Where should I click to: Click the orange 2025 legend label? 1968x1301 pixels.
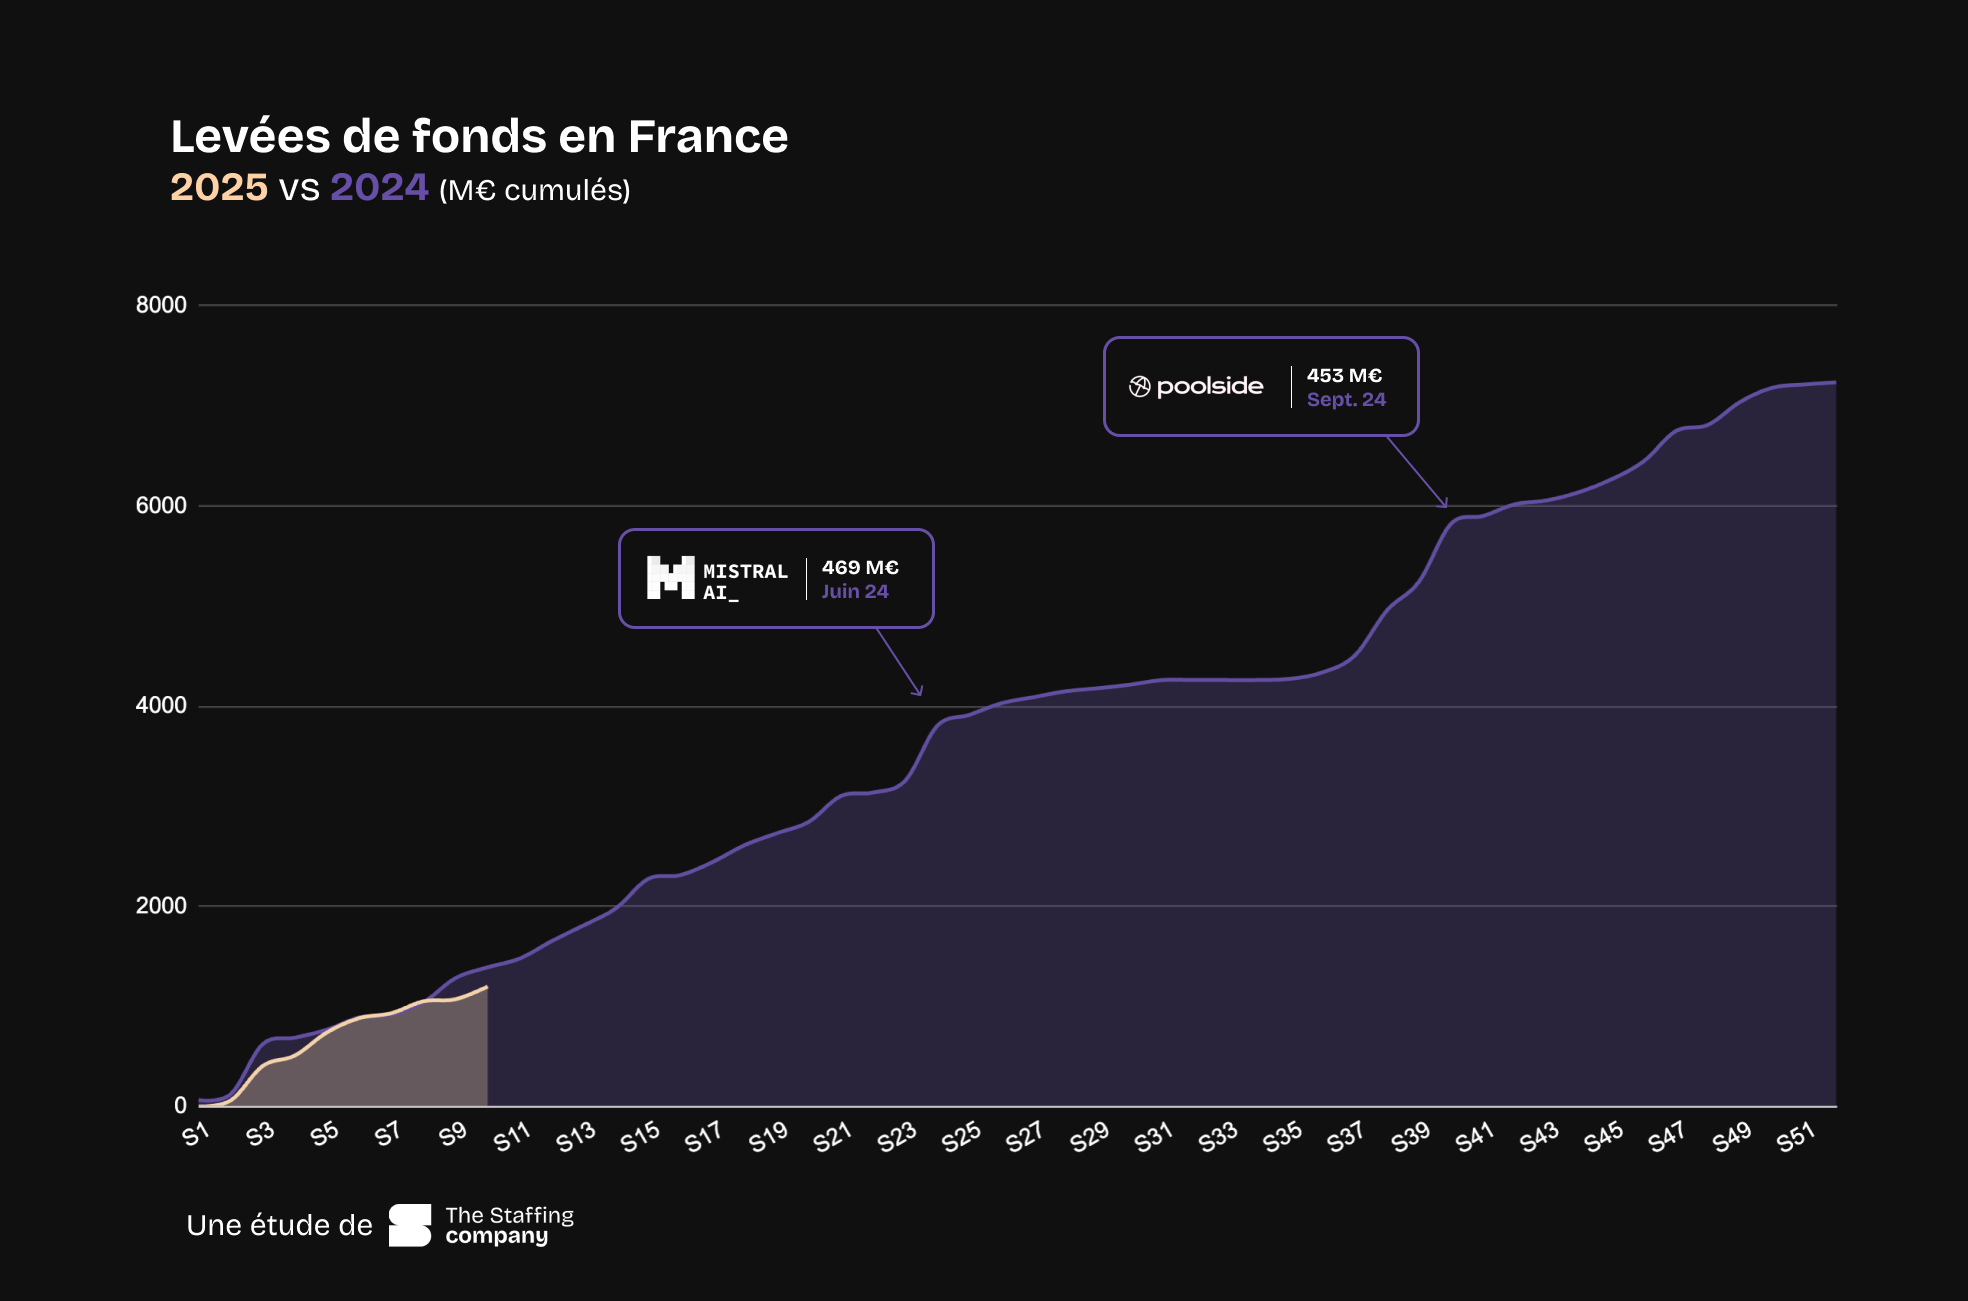tap(219, 187)
